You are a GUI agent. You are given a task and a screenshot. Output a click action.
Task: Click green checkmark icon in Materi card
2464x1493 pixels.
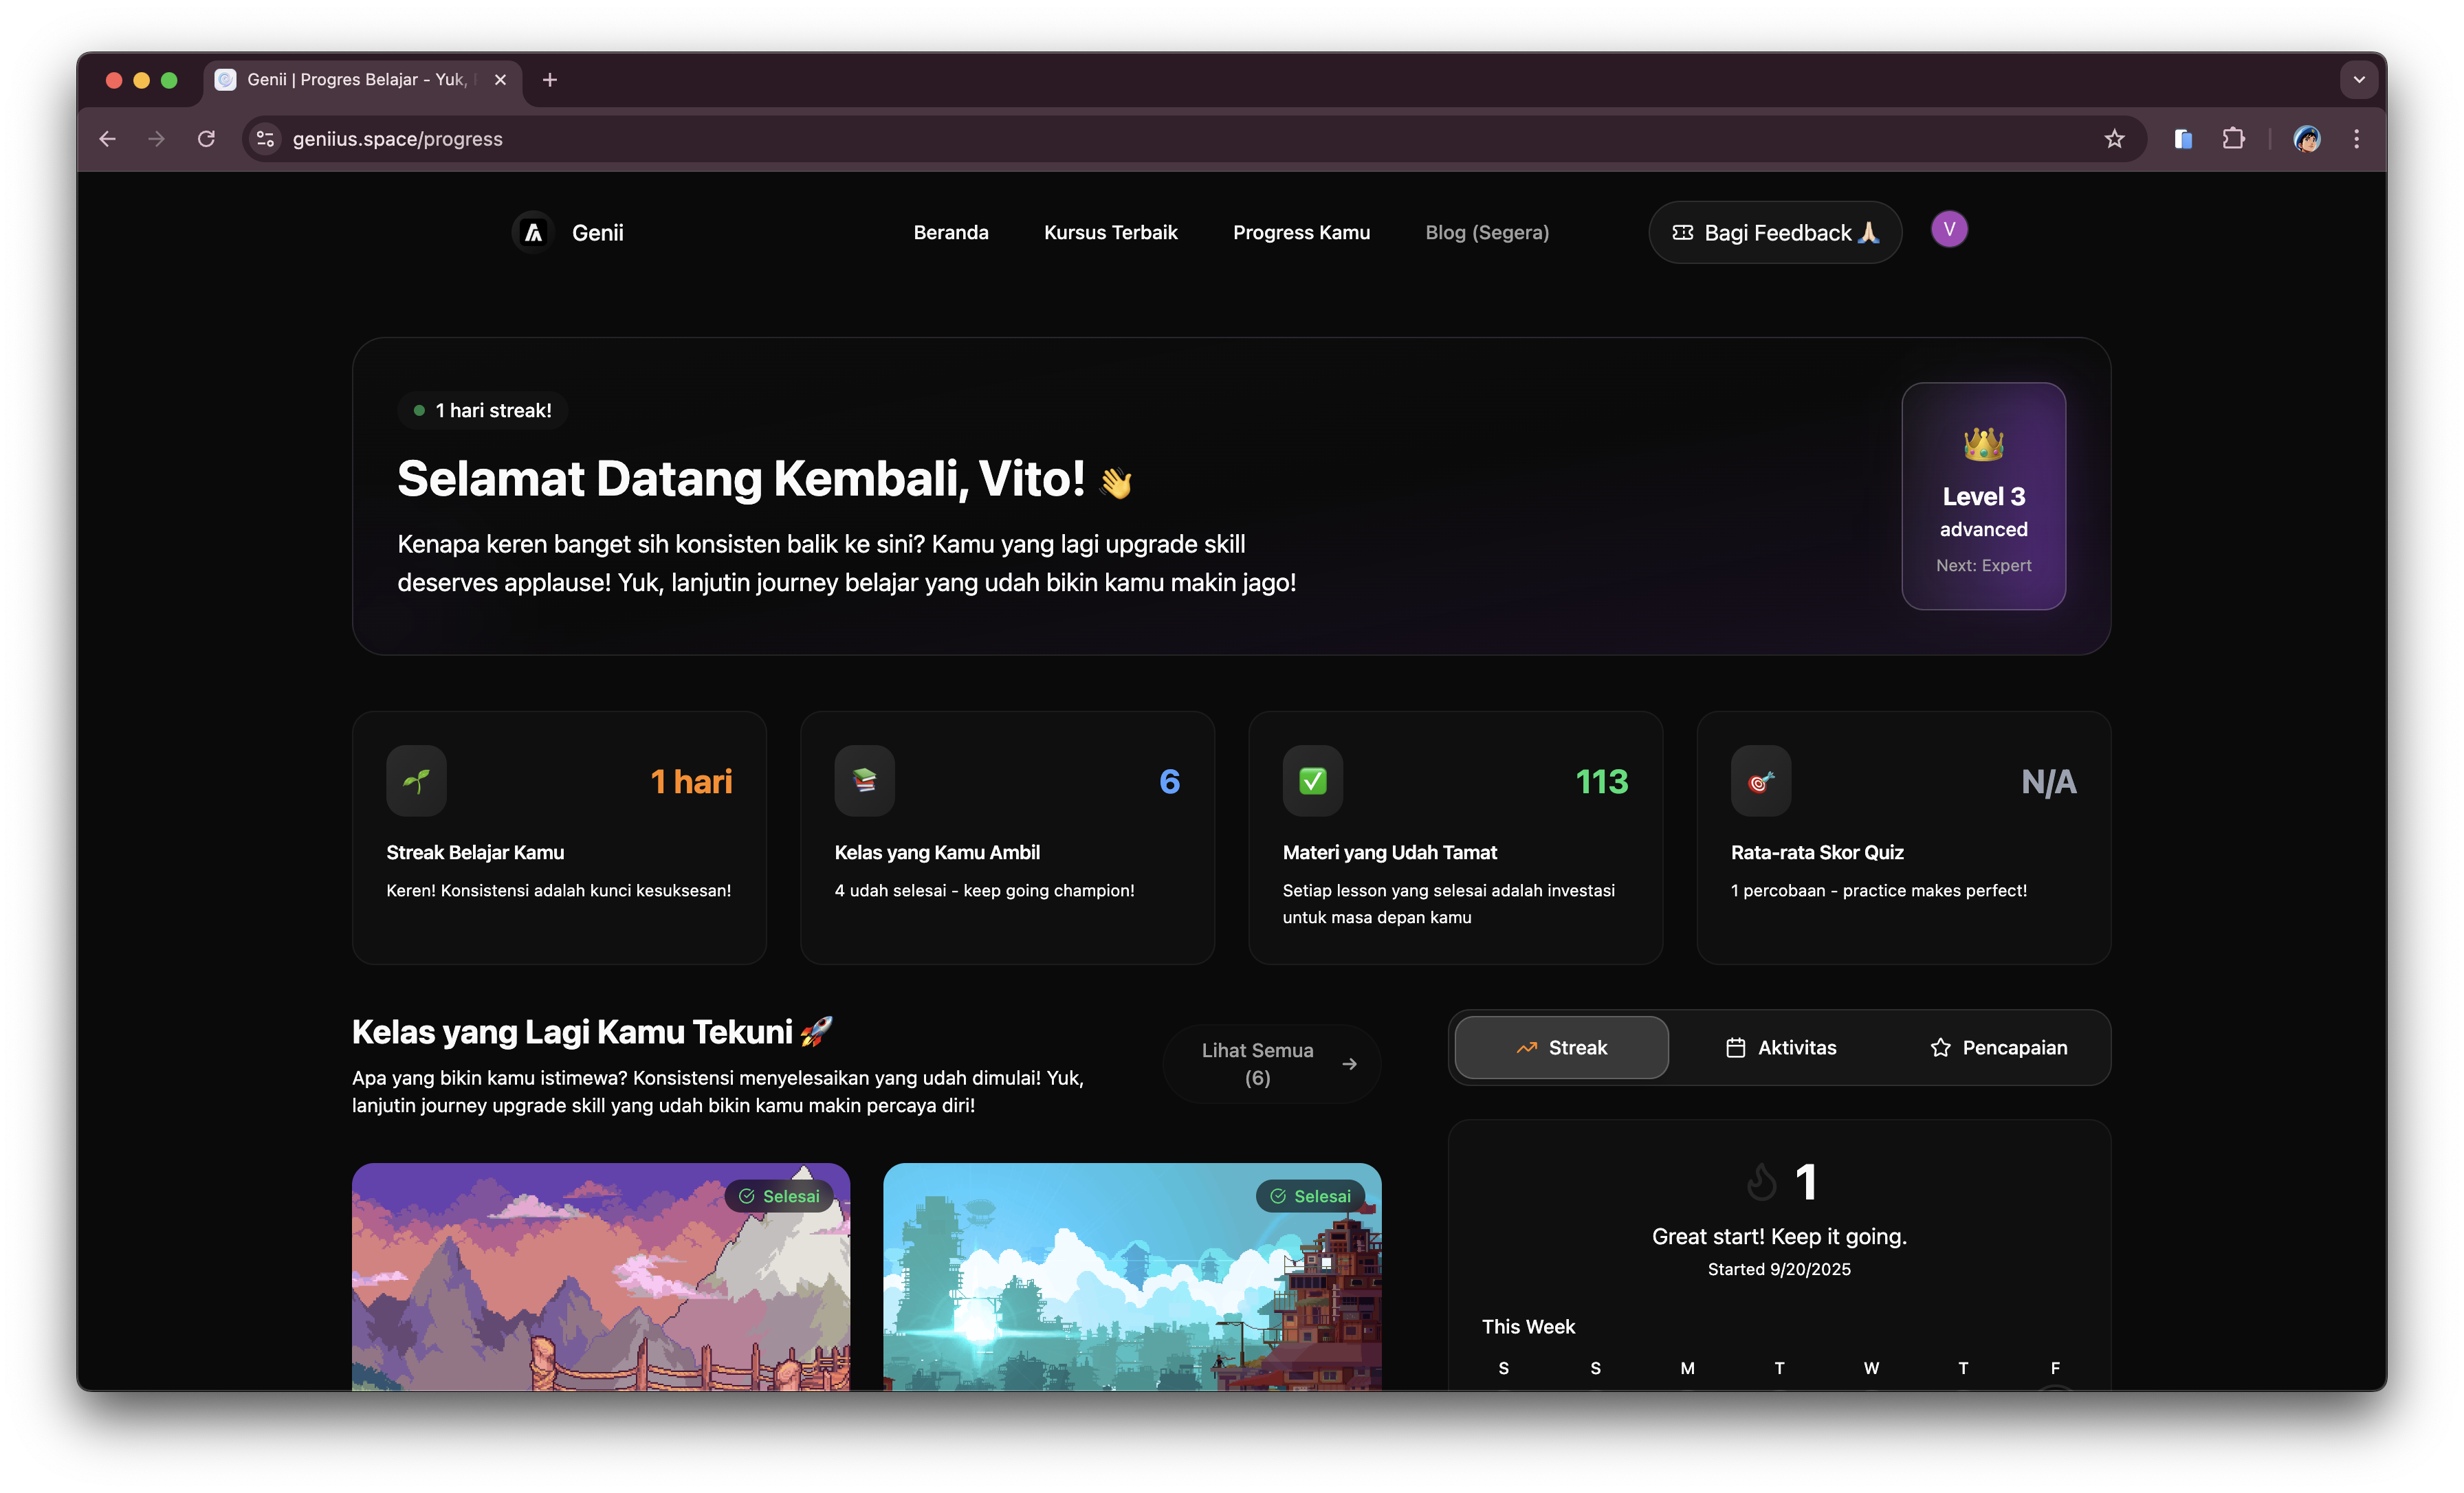pyautogui.click(x=1312, y=781)
